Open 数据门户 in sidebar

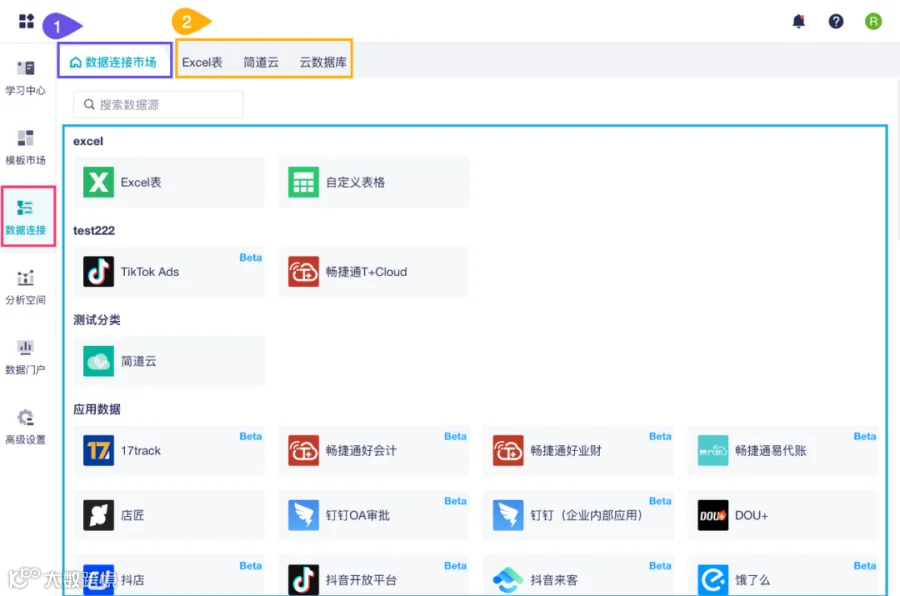coord(25,357)
